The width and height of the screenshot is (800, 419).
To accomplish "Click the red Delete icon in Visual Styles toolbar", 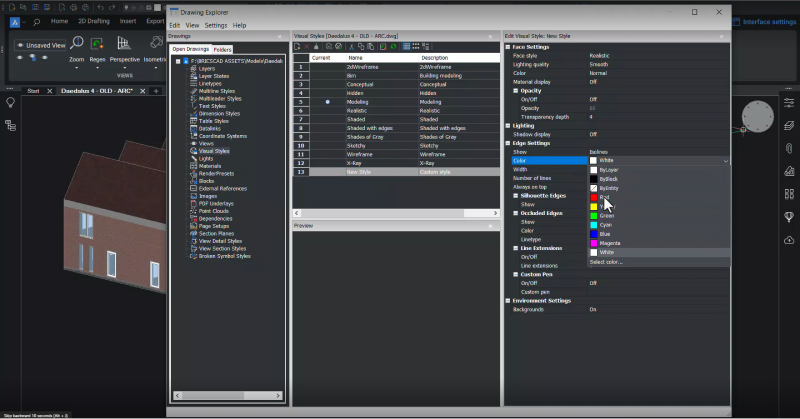I will tap(307, 46).
